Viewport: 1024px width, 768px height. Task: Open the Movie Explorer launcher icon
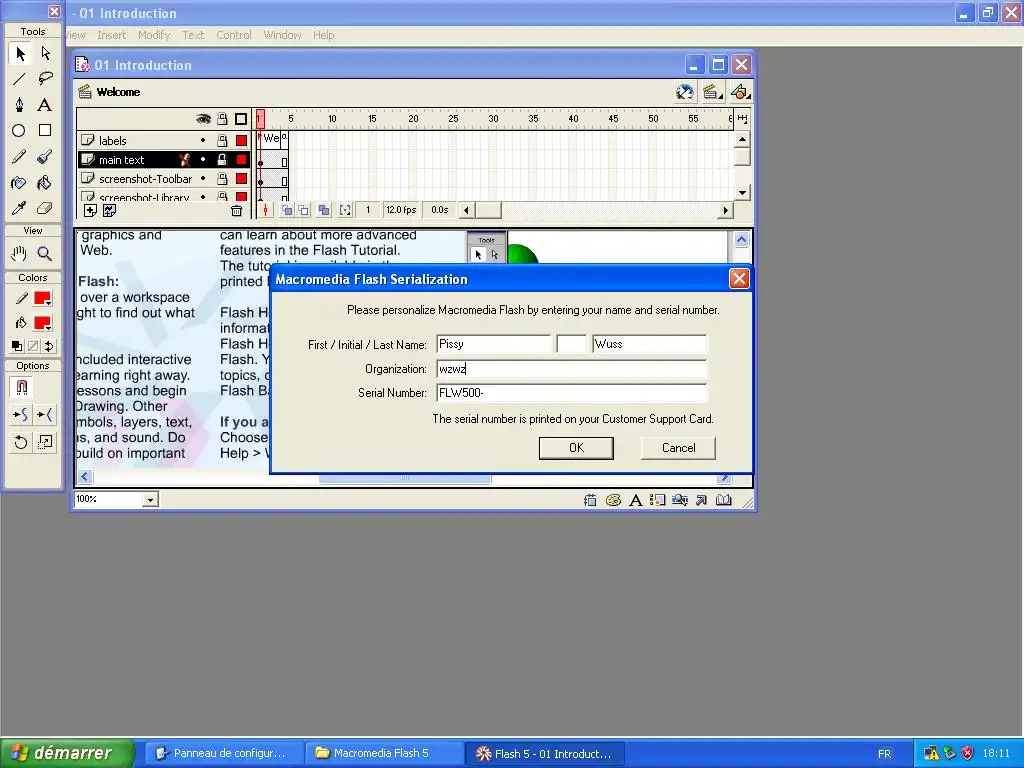(680, 500)
